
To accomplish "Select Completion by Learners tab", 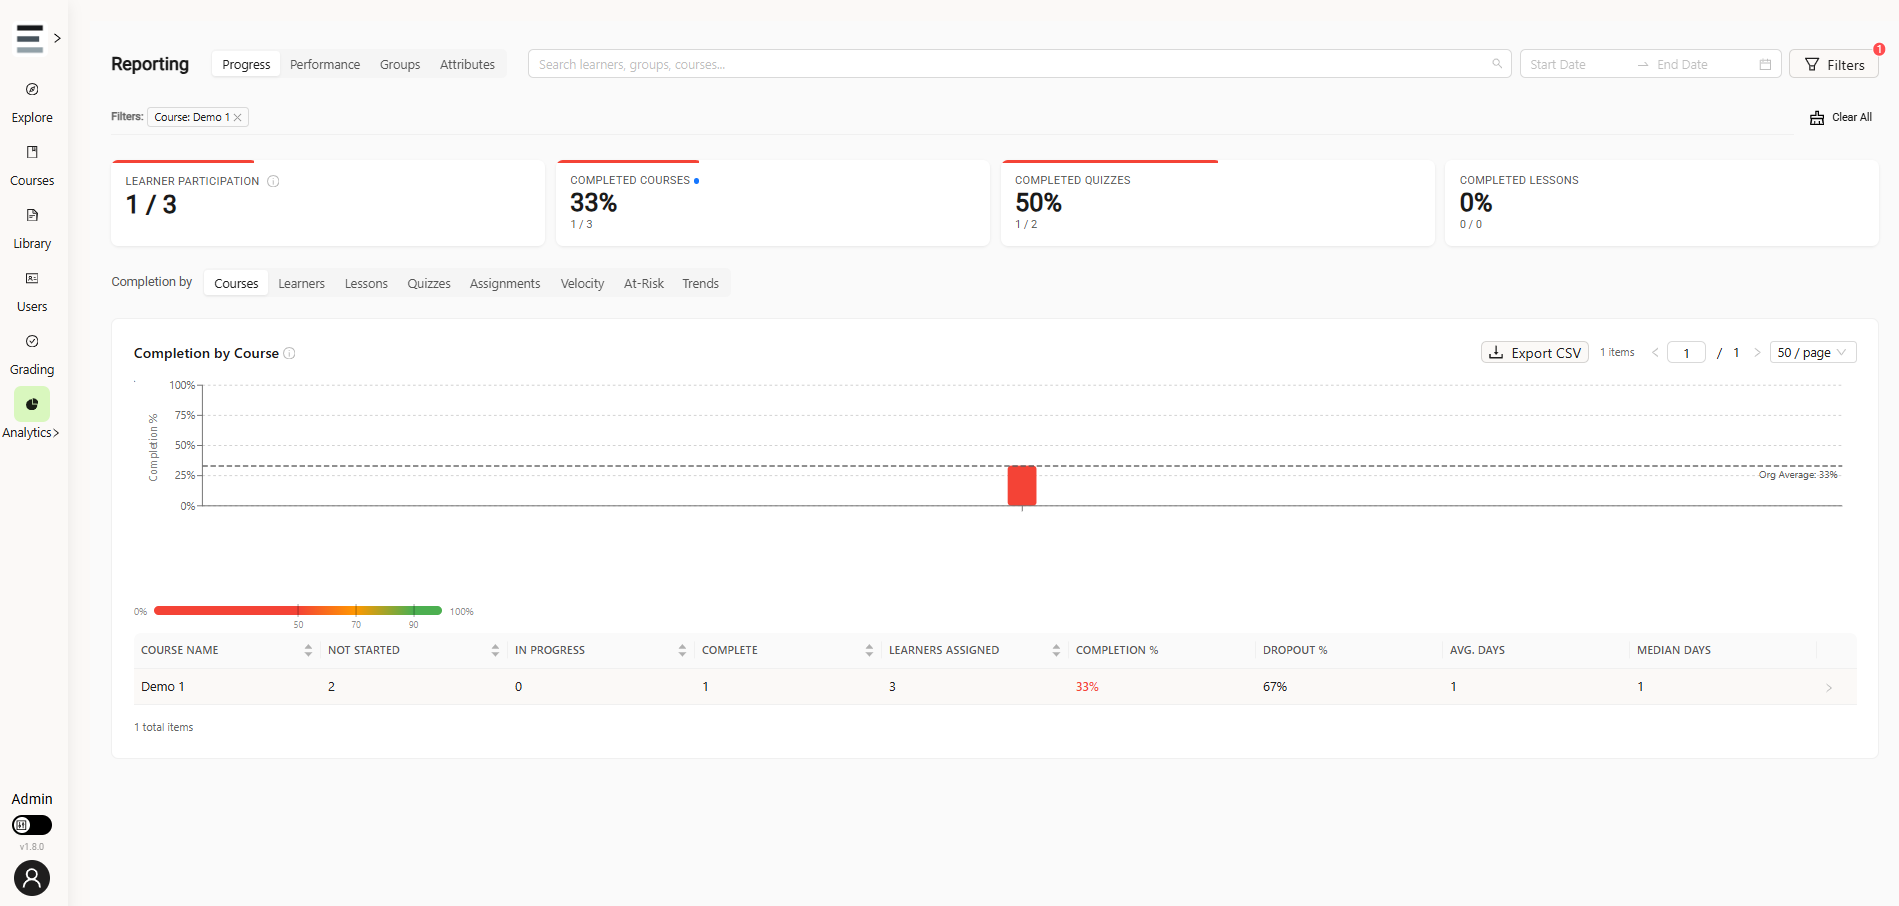I will coord(301,283).
